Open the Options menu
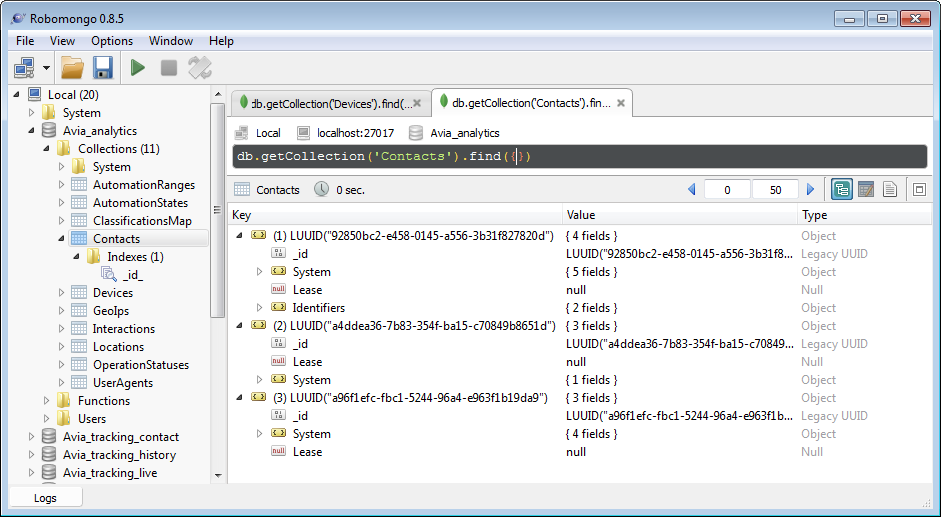The height and width of the screenshot is (517, 941). [x=112, y=41]
